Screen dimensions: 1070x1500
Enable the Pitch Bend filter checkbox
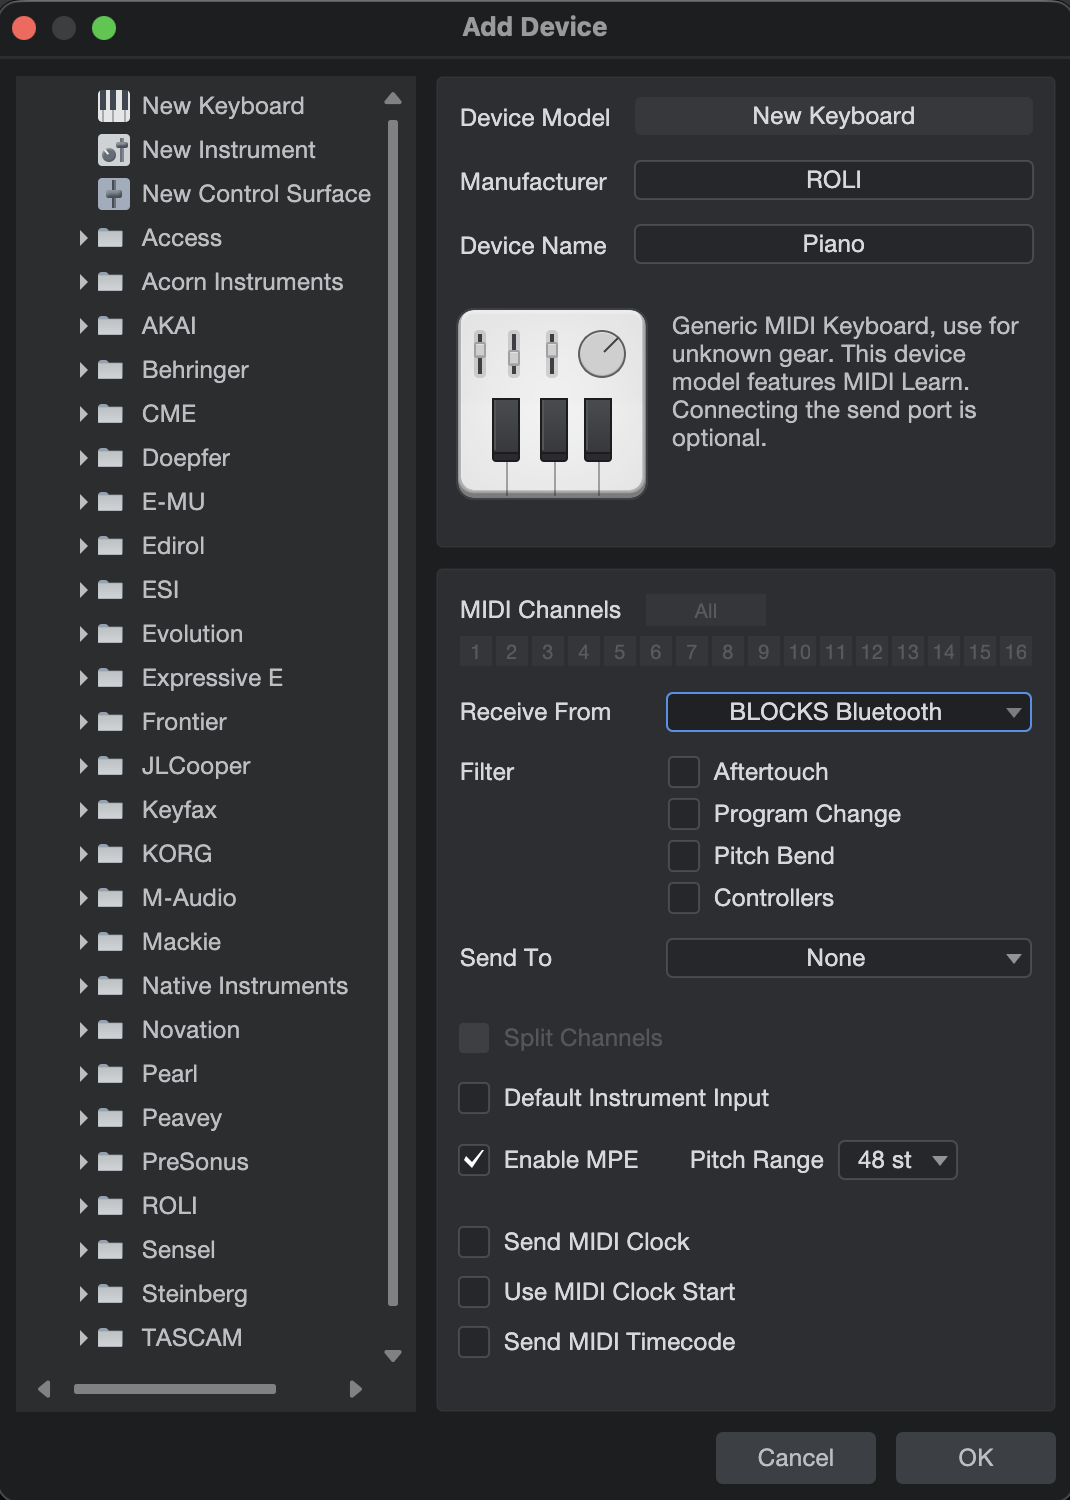tap(684, 856)
